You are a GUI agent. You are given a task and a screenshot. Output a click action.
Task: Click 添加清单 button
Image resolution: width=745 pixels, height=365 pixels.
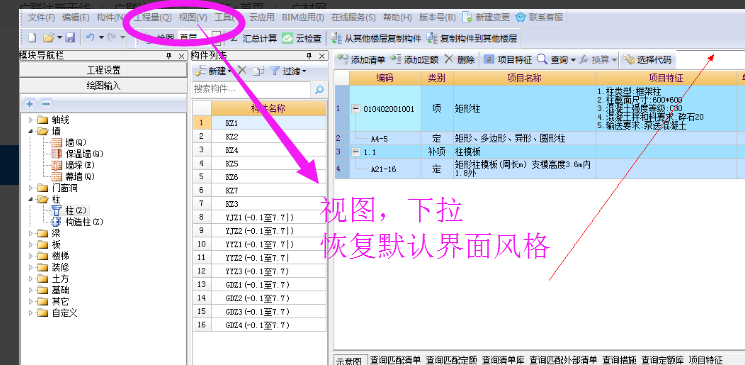tap(361, 60)
